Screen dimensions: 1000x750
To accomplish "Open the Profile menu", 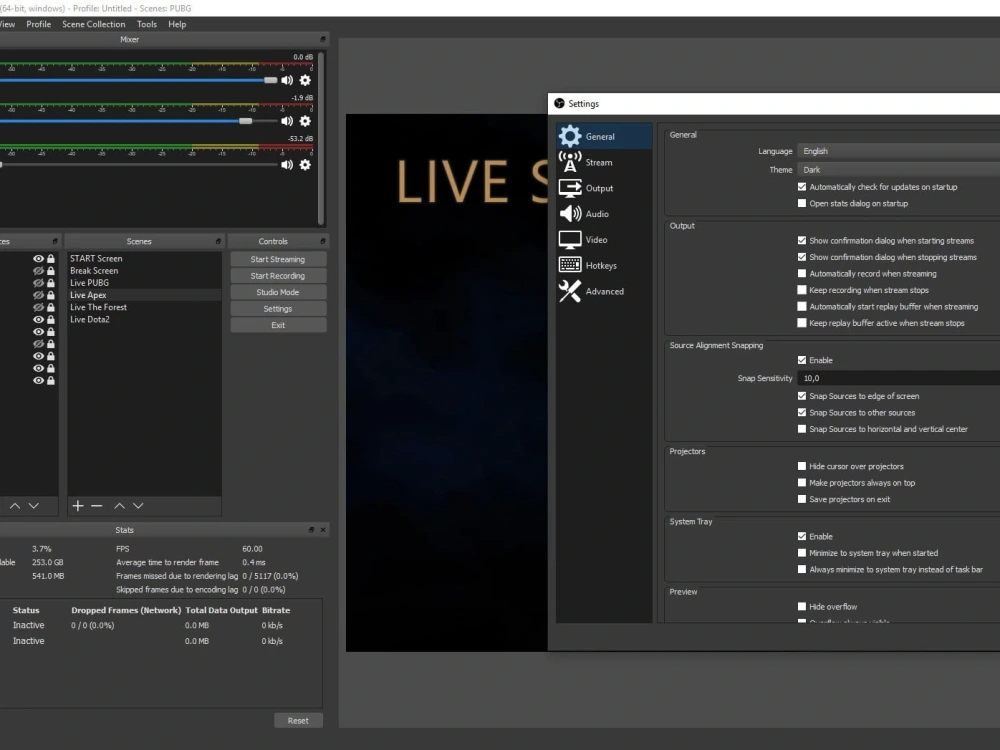I will [38, 24].
